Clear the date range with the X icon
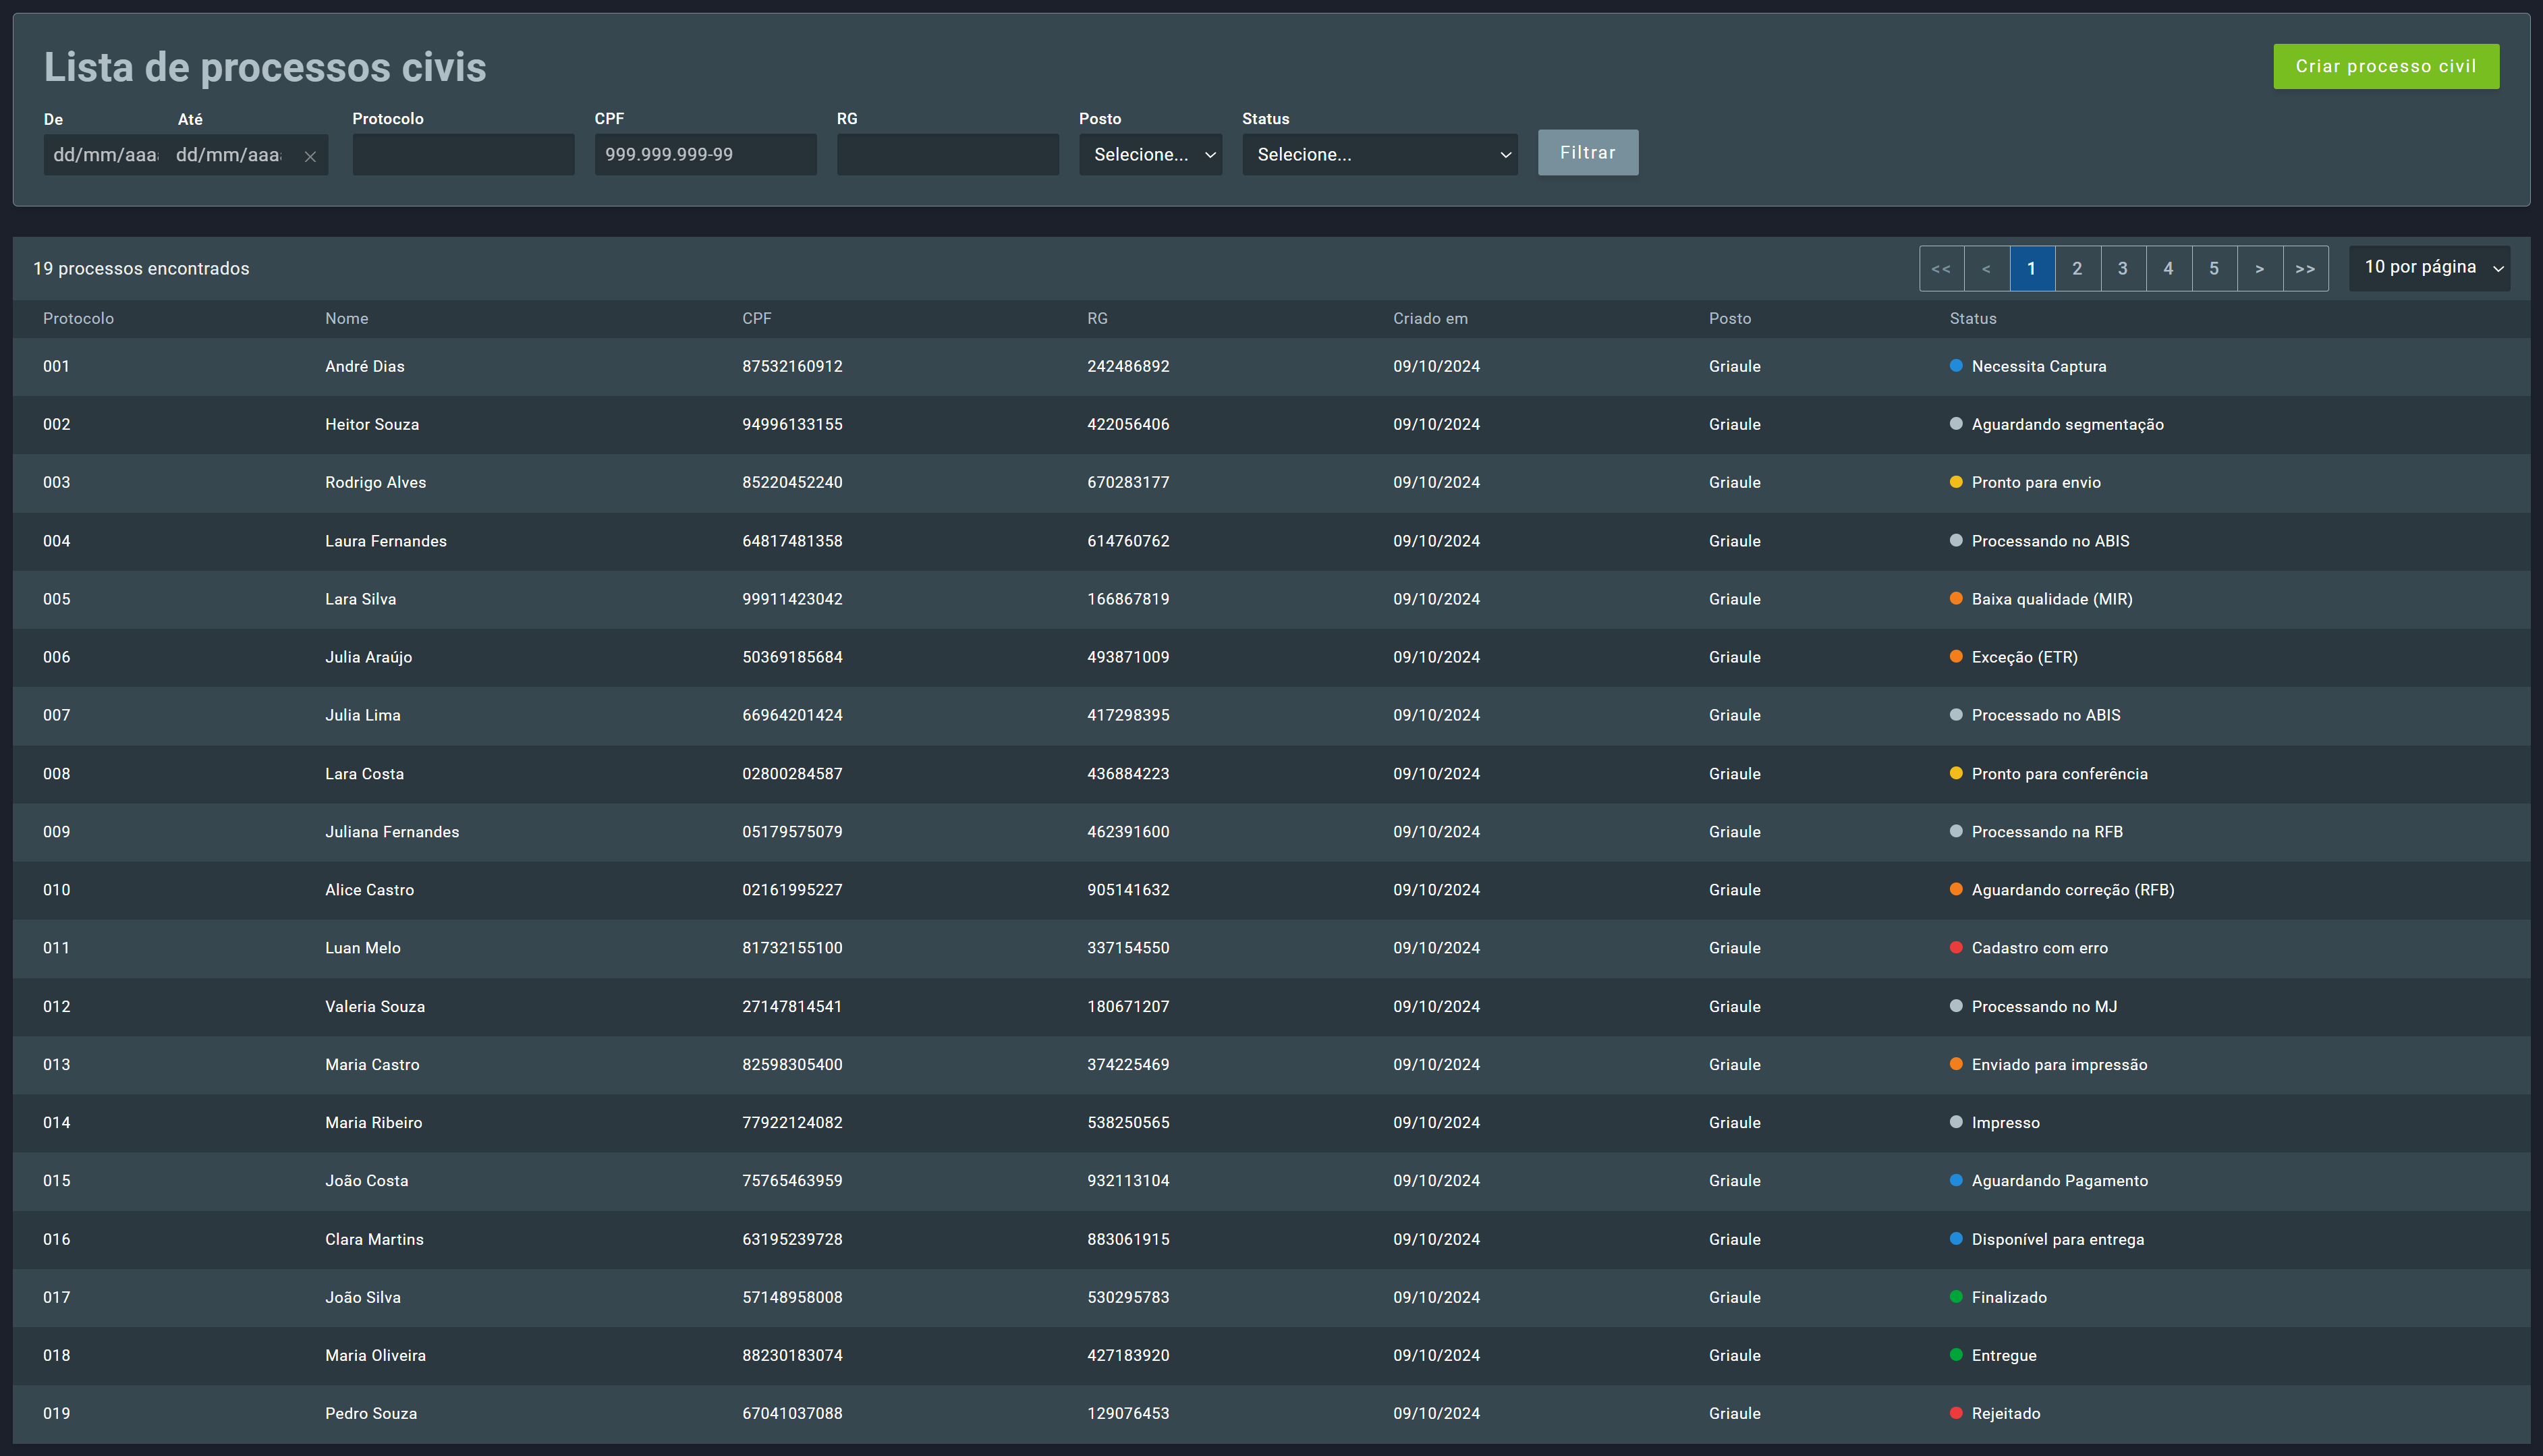This screenshot has width=2543, height=1456. coord(310,157)
